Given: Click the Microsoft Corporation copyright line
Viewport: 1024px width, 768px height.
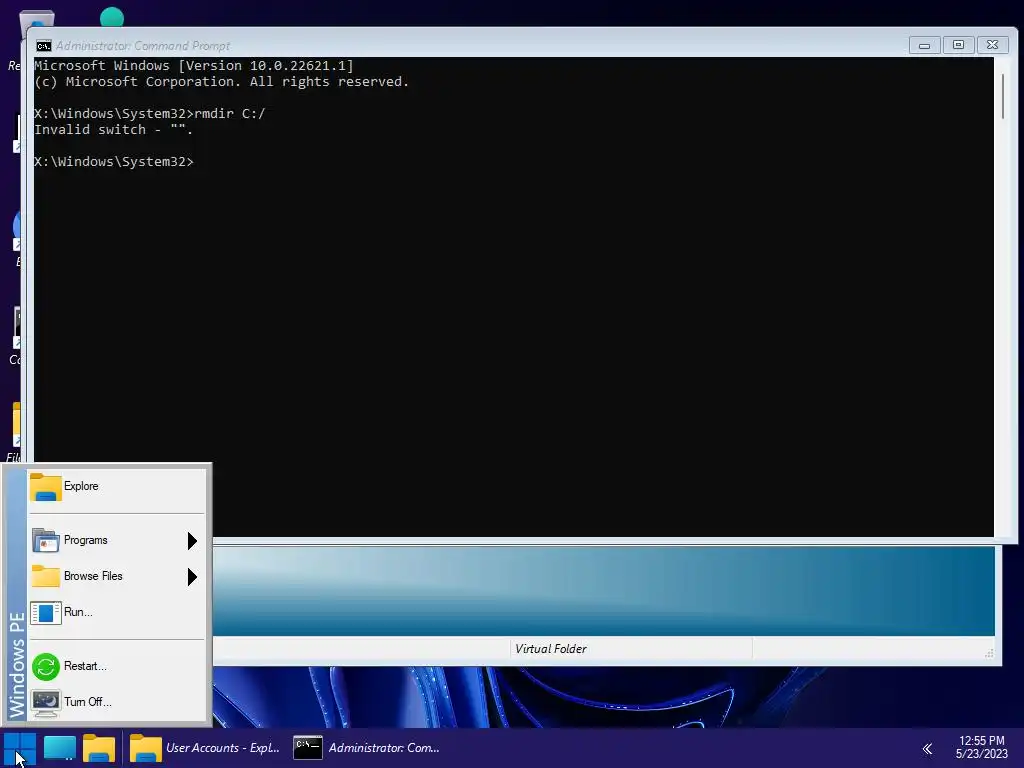Looking at the screenshot, I should click(221, 82).
